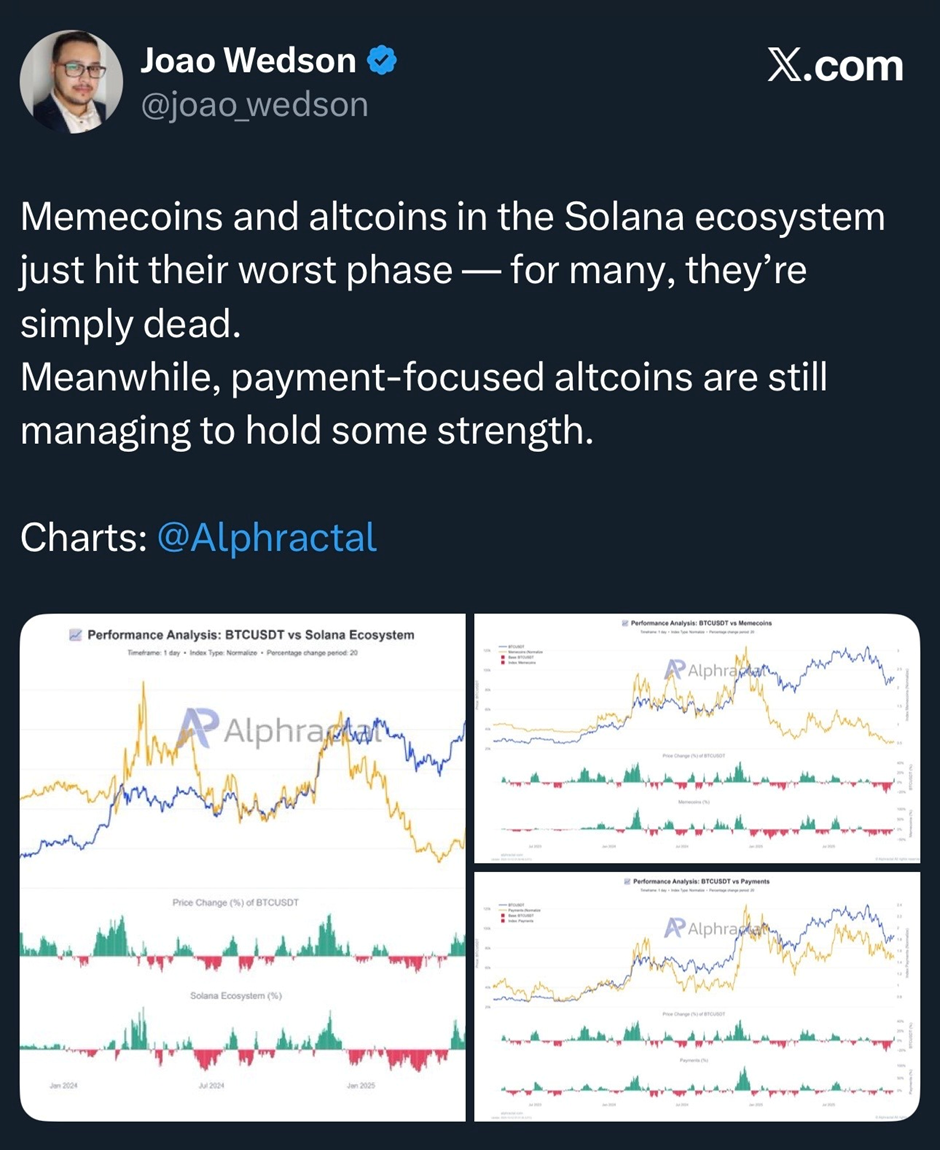940x1150 pixels.
Task: Click the chart icon beside the Payments title
Action: coord(627,882)
